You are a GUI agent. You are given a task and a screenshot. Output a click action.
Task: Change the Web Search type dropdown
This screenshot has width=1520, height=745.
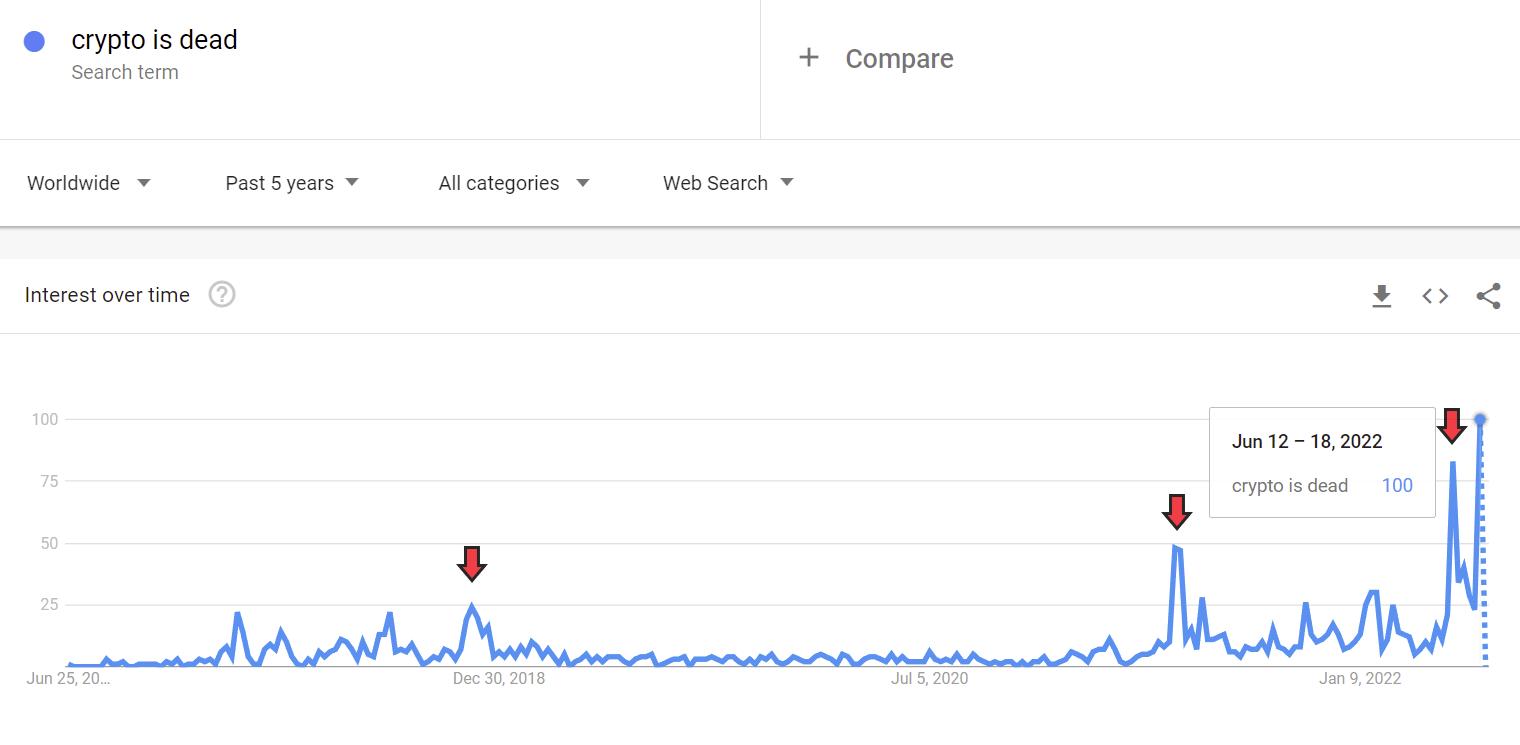(727, 183)
